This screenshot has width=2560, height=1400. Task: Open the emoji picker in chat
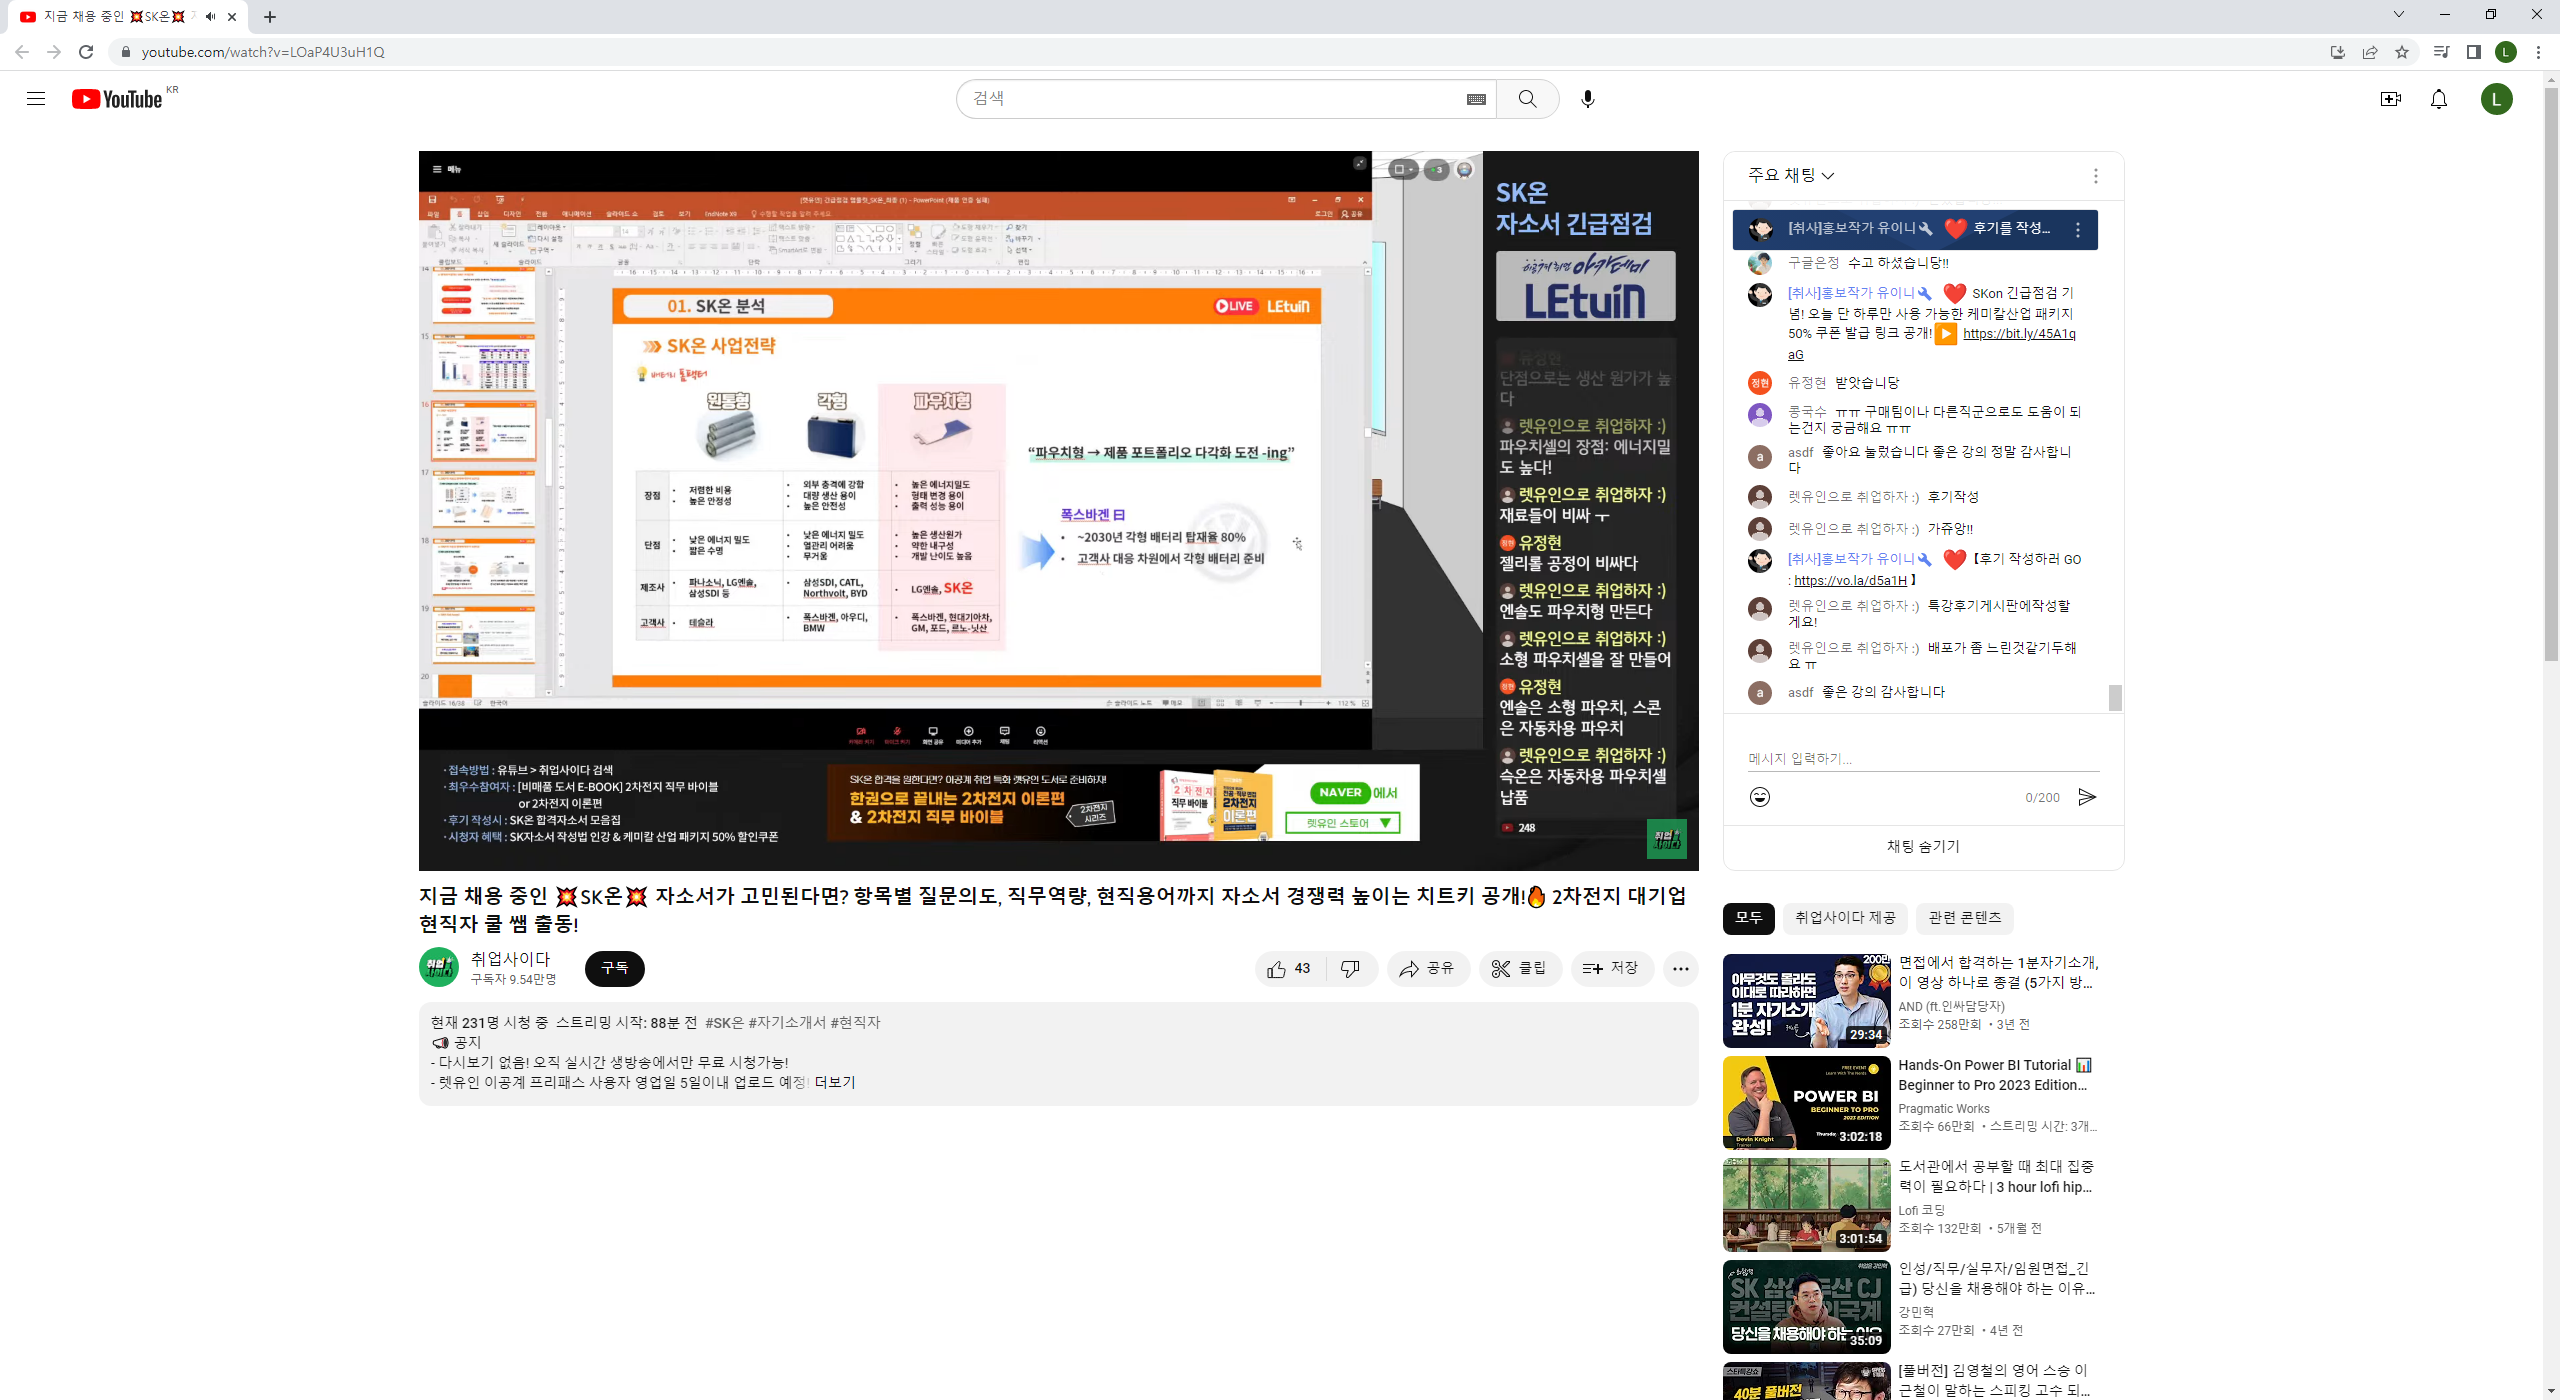click(x=1760, y=796)
